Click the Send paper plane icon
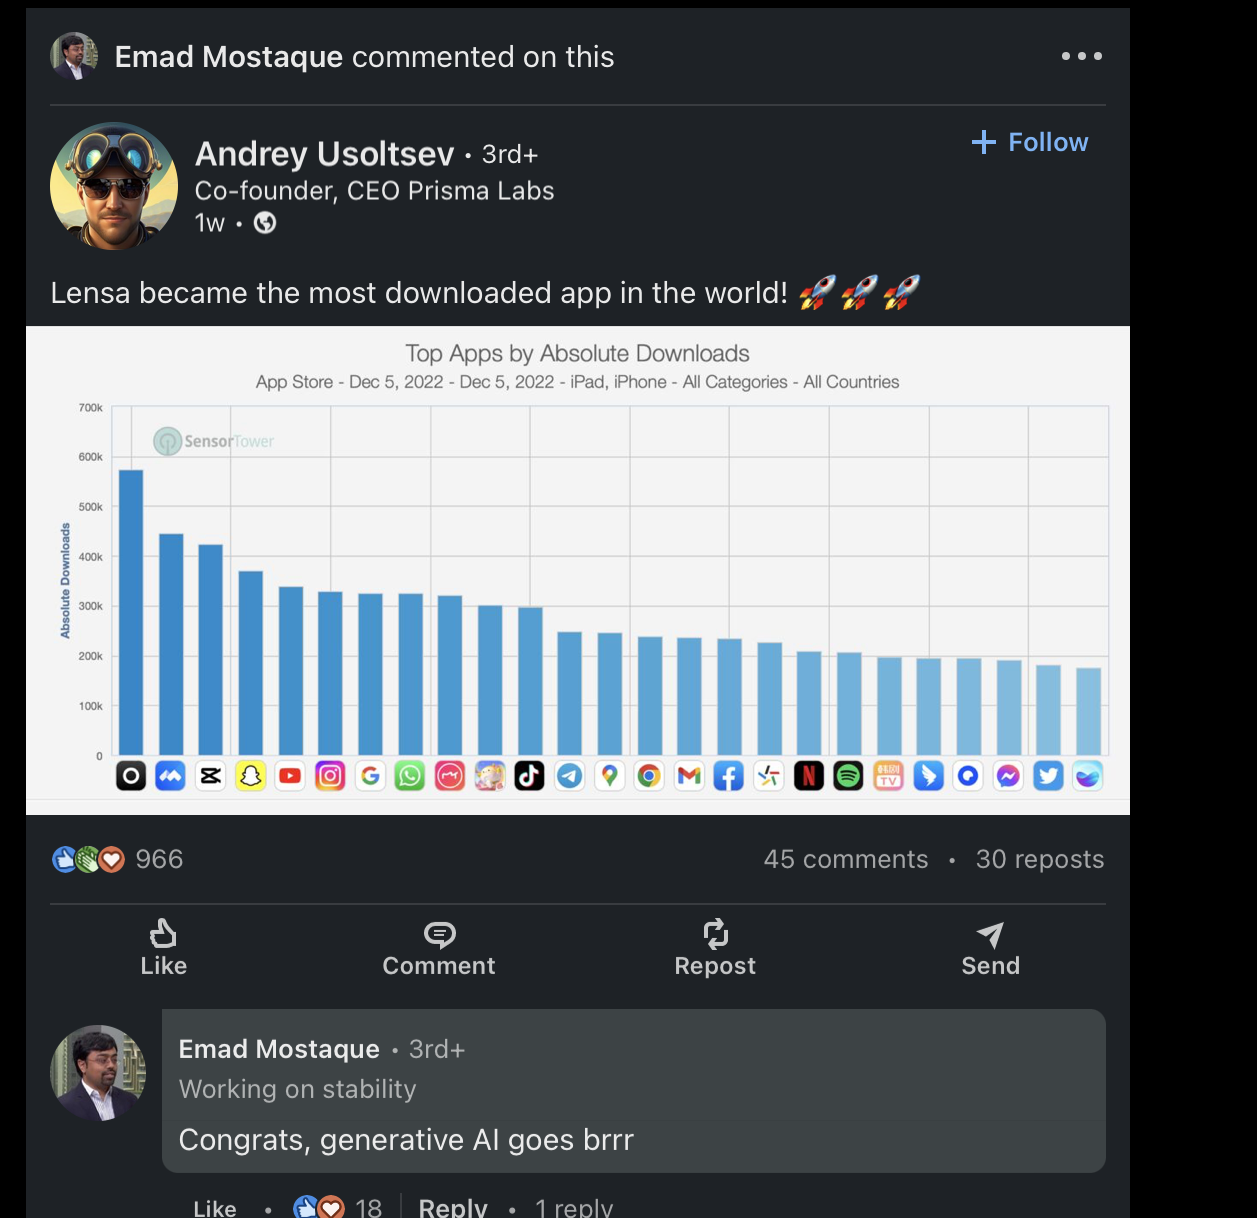Viewport: 1257px width, 1218px height. click(990, 934)
